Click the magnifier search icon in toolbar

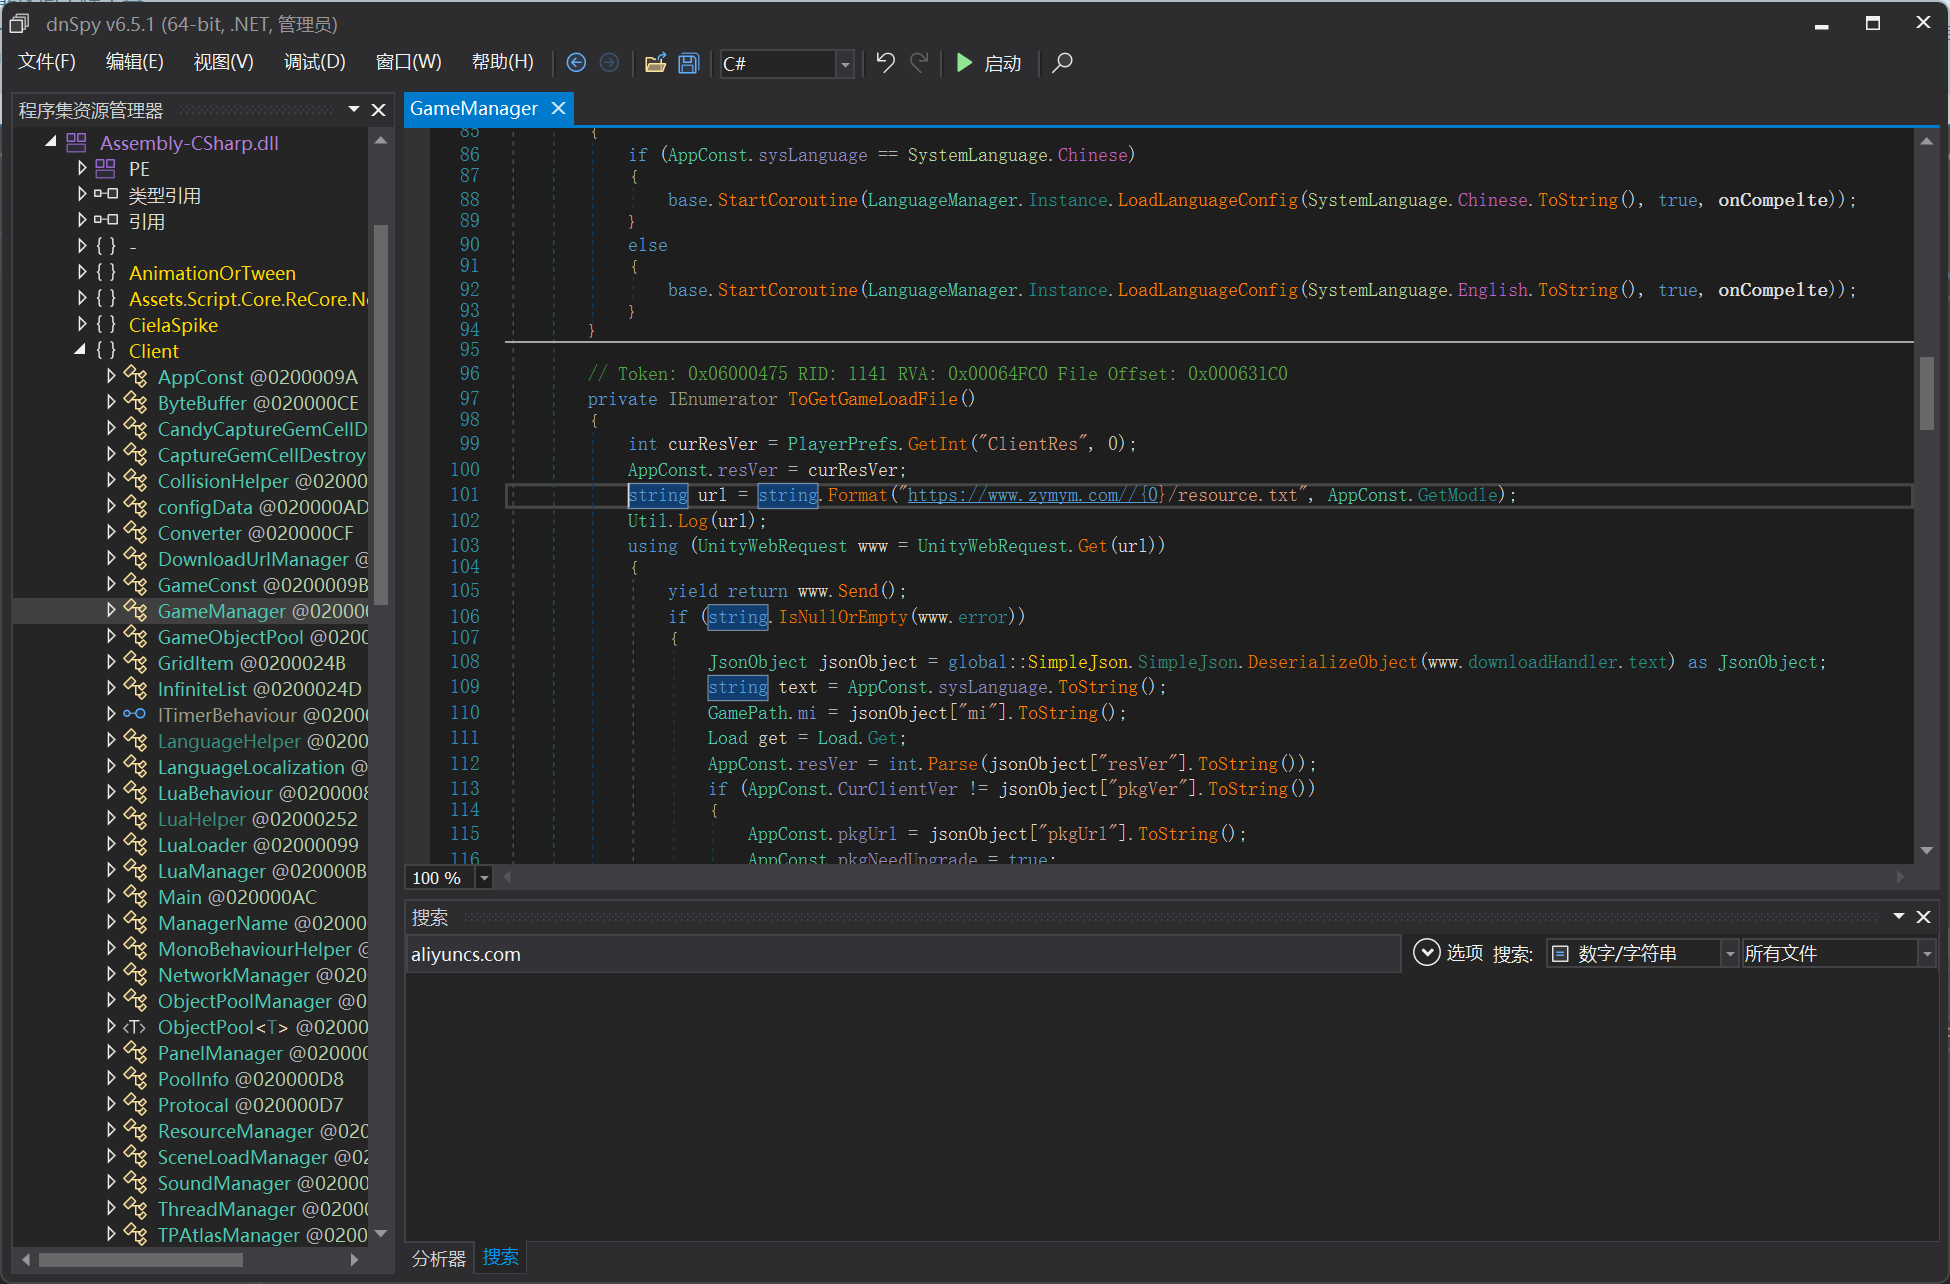(x=1062, y=63)
